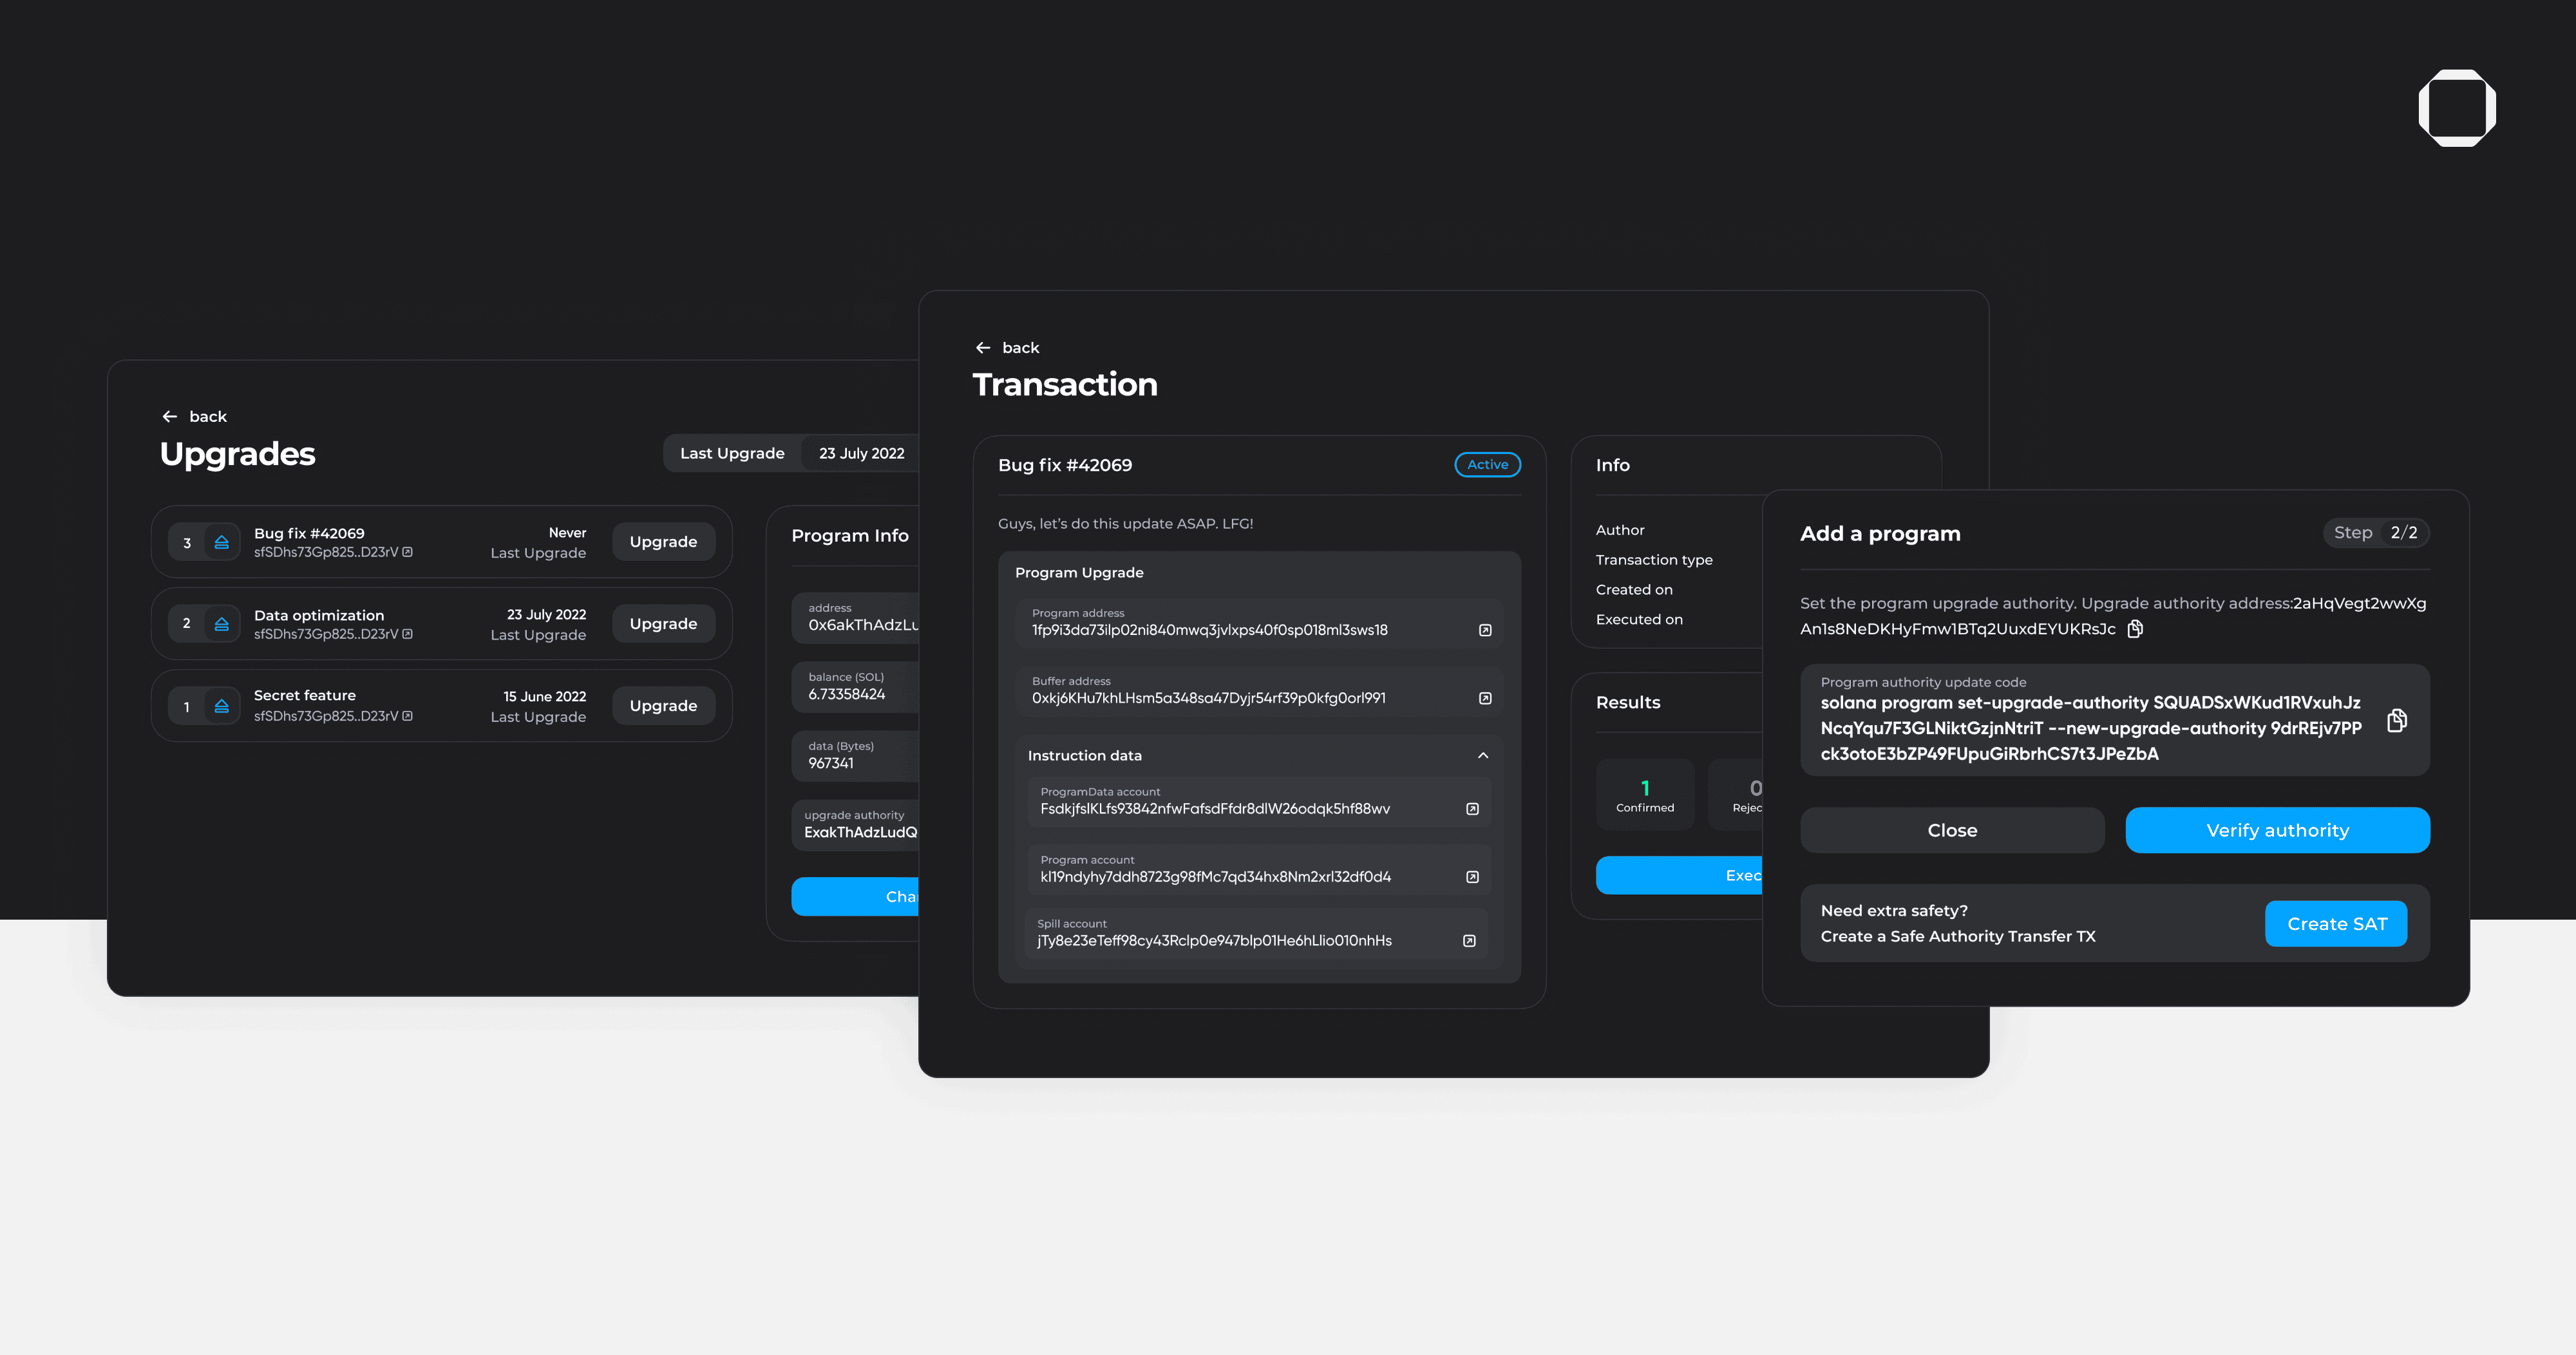2576x1355 pixels.
Task: Click Close button on Add a program
Action: click(1953, 830)
